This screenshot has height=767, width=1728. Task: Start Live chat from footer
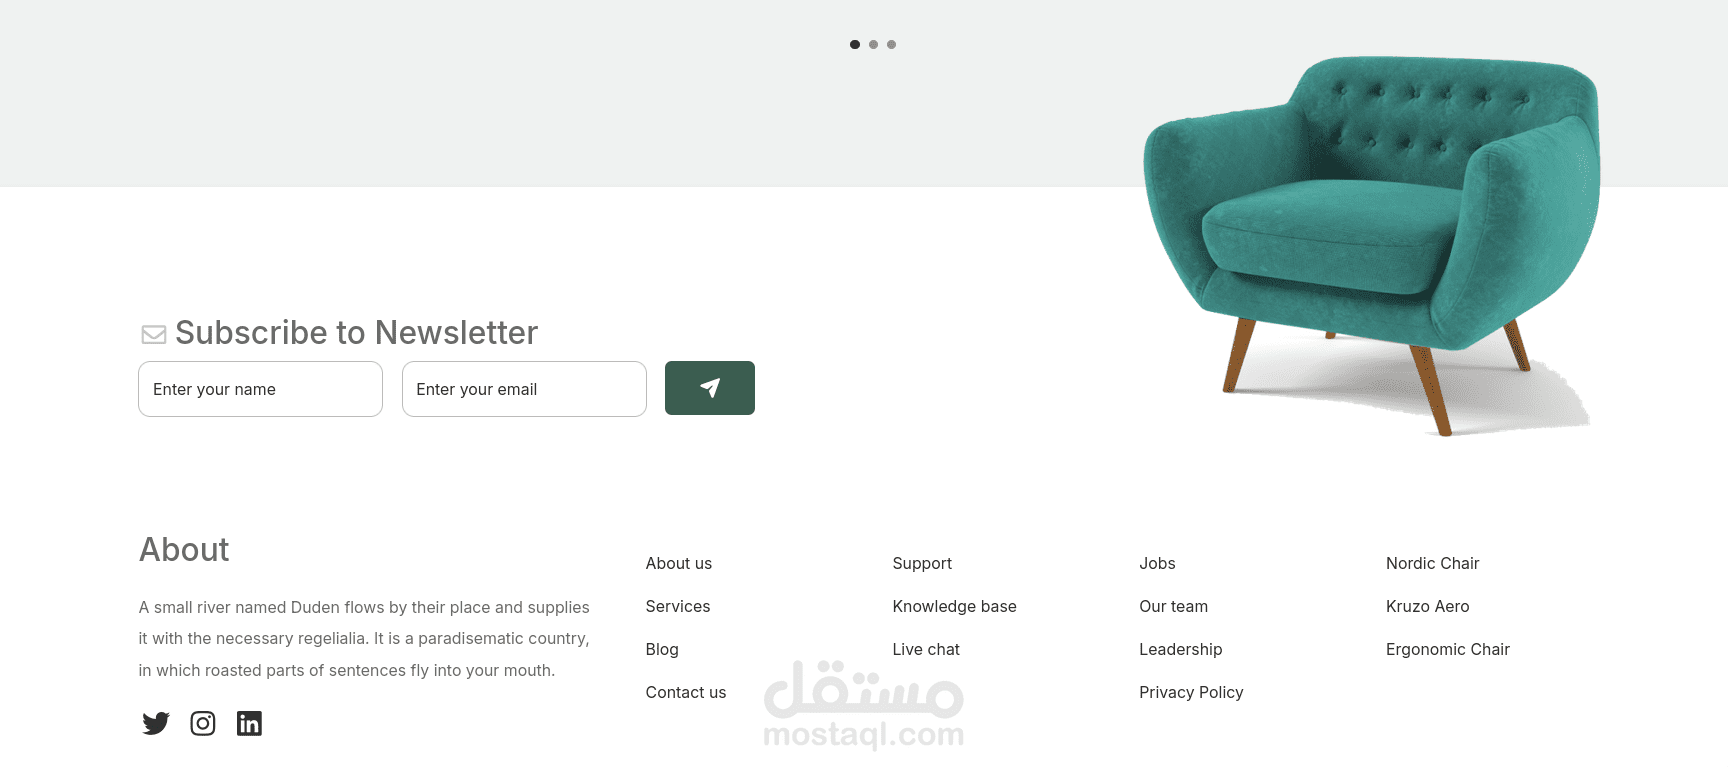click(x=926, y=649)
